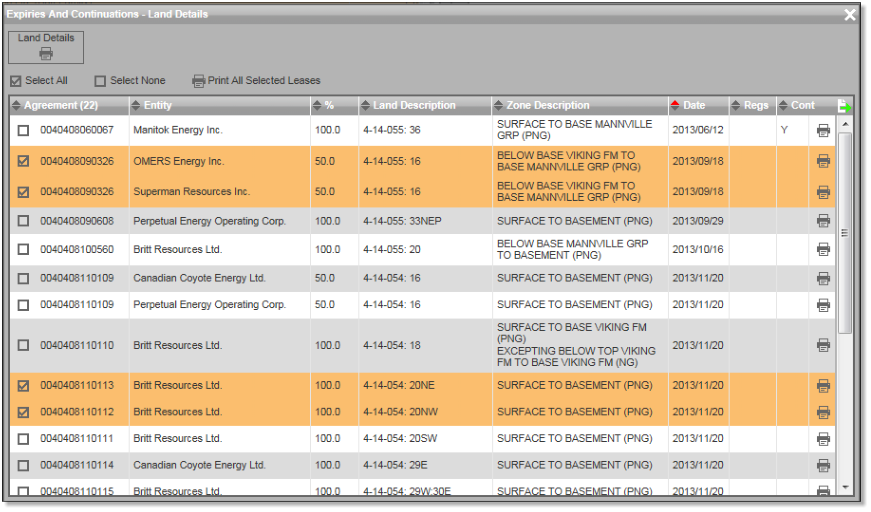Sort by Land Description column
This screenshot has width=871, height=512.
pos(425,106)
